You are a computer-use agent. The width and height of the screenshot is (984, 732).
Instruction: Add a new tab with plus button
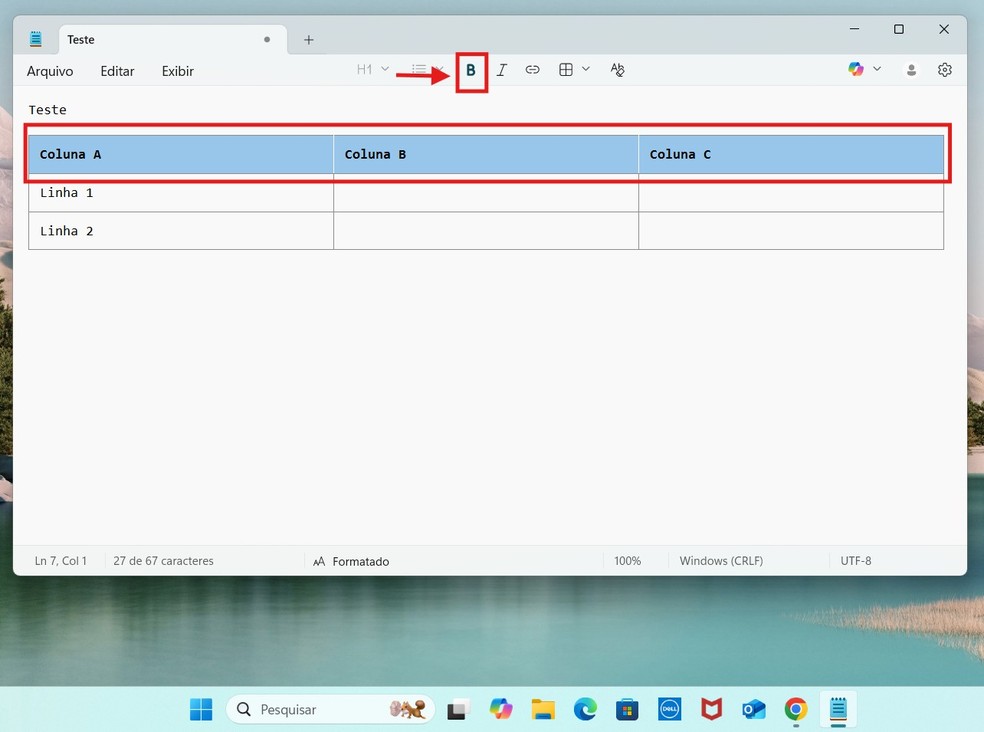tap(309, 40)
